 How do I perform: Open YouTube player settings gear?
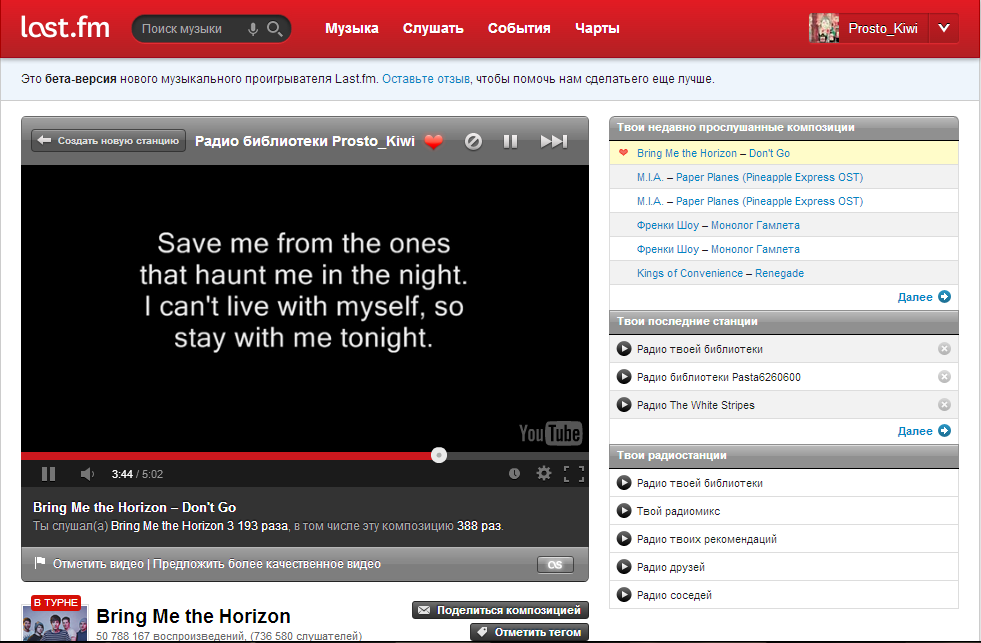(x=543, y=473)
